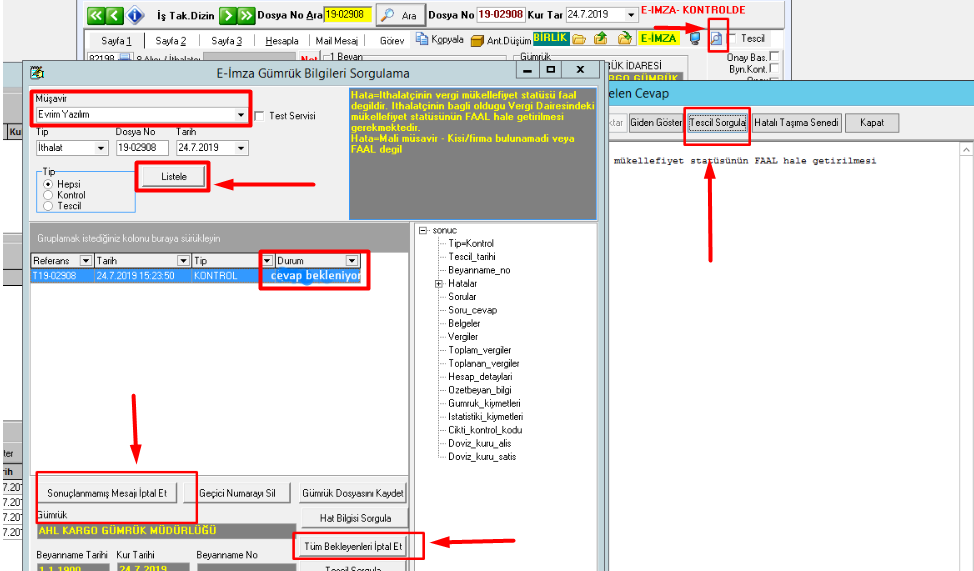
Task: Click the Ara search button with magnifier
Action: click(x=399, y=16)
